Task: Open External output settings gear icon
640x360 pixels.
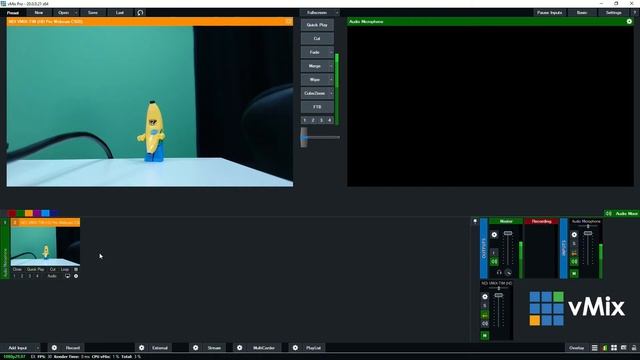Action: 142,348
